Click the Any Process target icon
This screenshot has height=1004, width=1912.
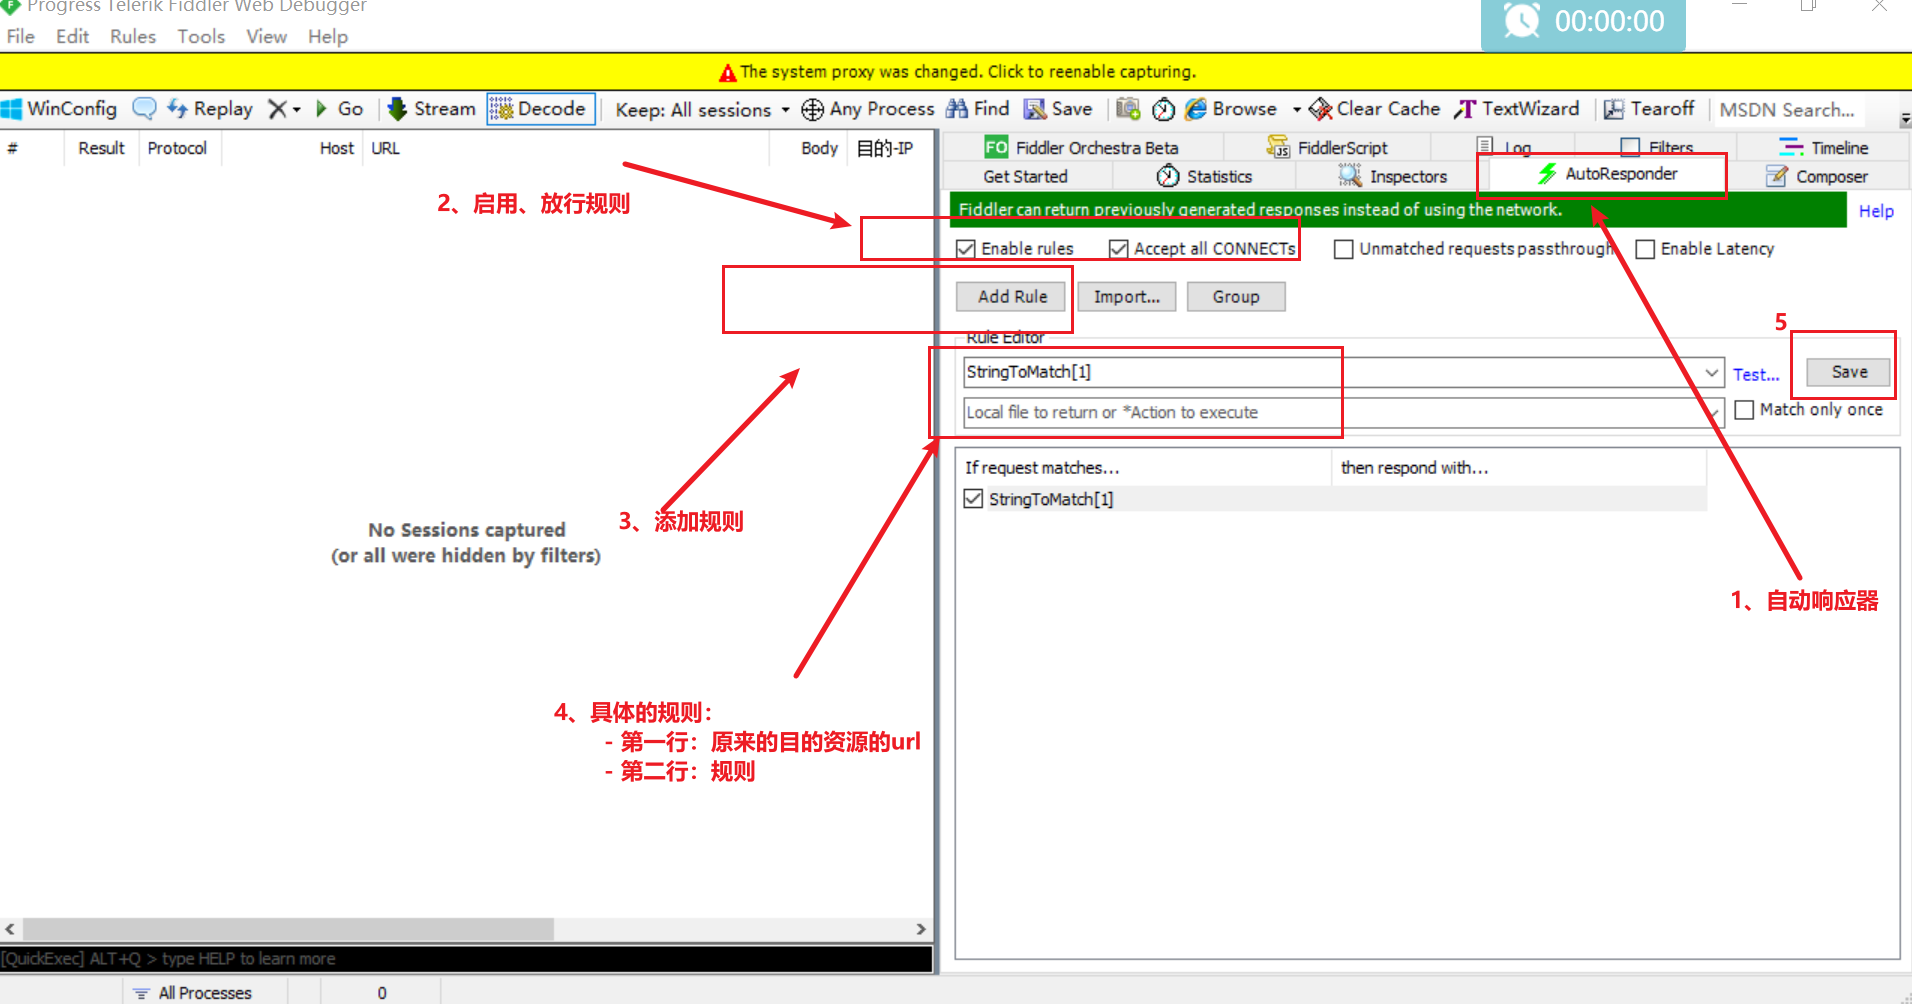coord(812,109)
